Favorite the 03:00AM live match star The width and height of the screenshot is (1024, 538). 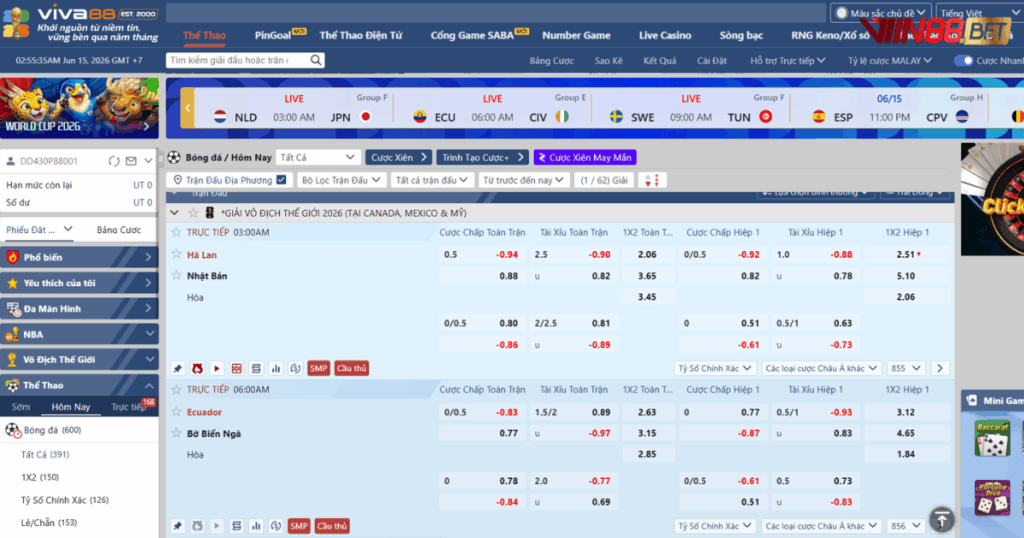pyautogui.click(x=176, y=232)
